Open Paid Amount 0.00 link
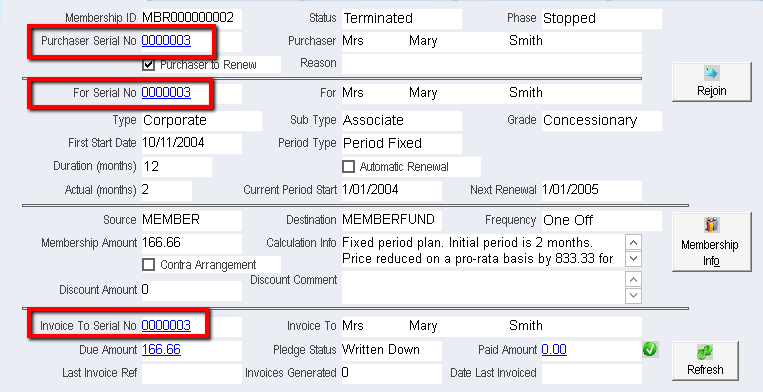The width and height of the screenshot is (763, 392). pyautogui.click(x=554, y=349)
